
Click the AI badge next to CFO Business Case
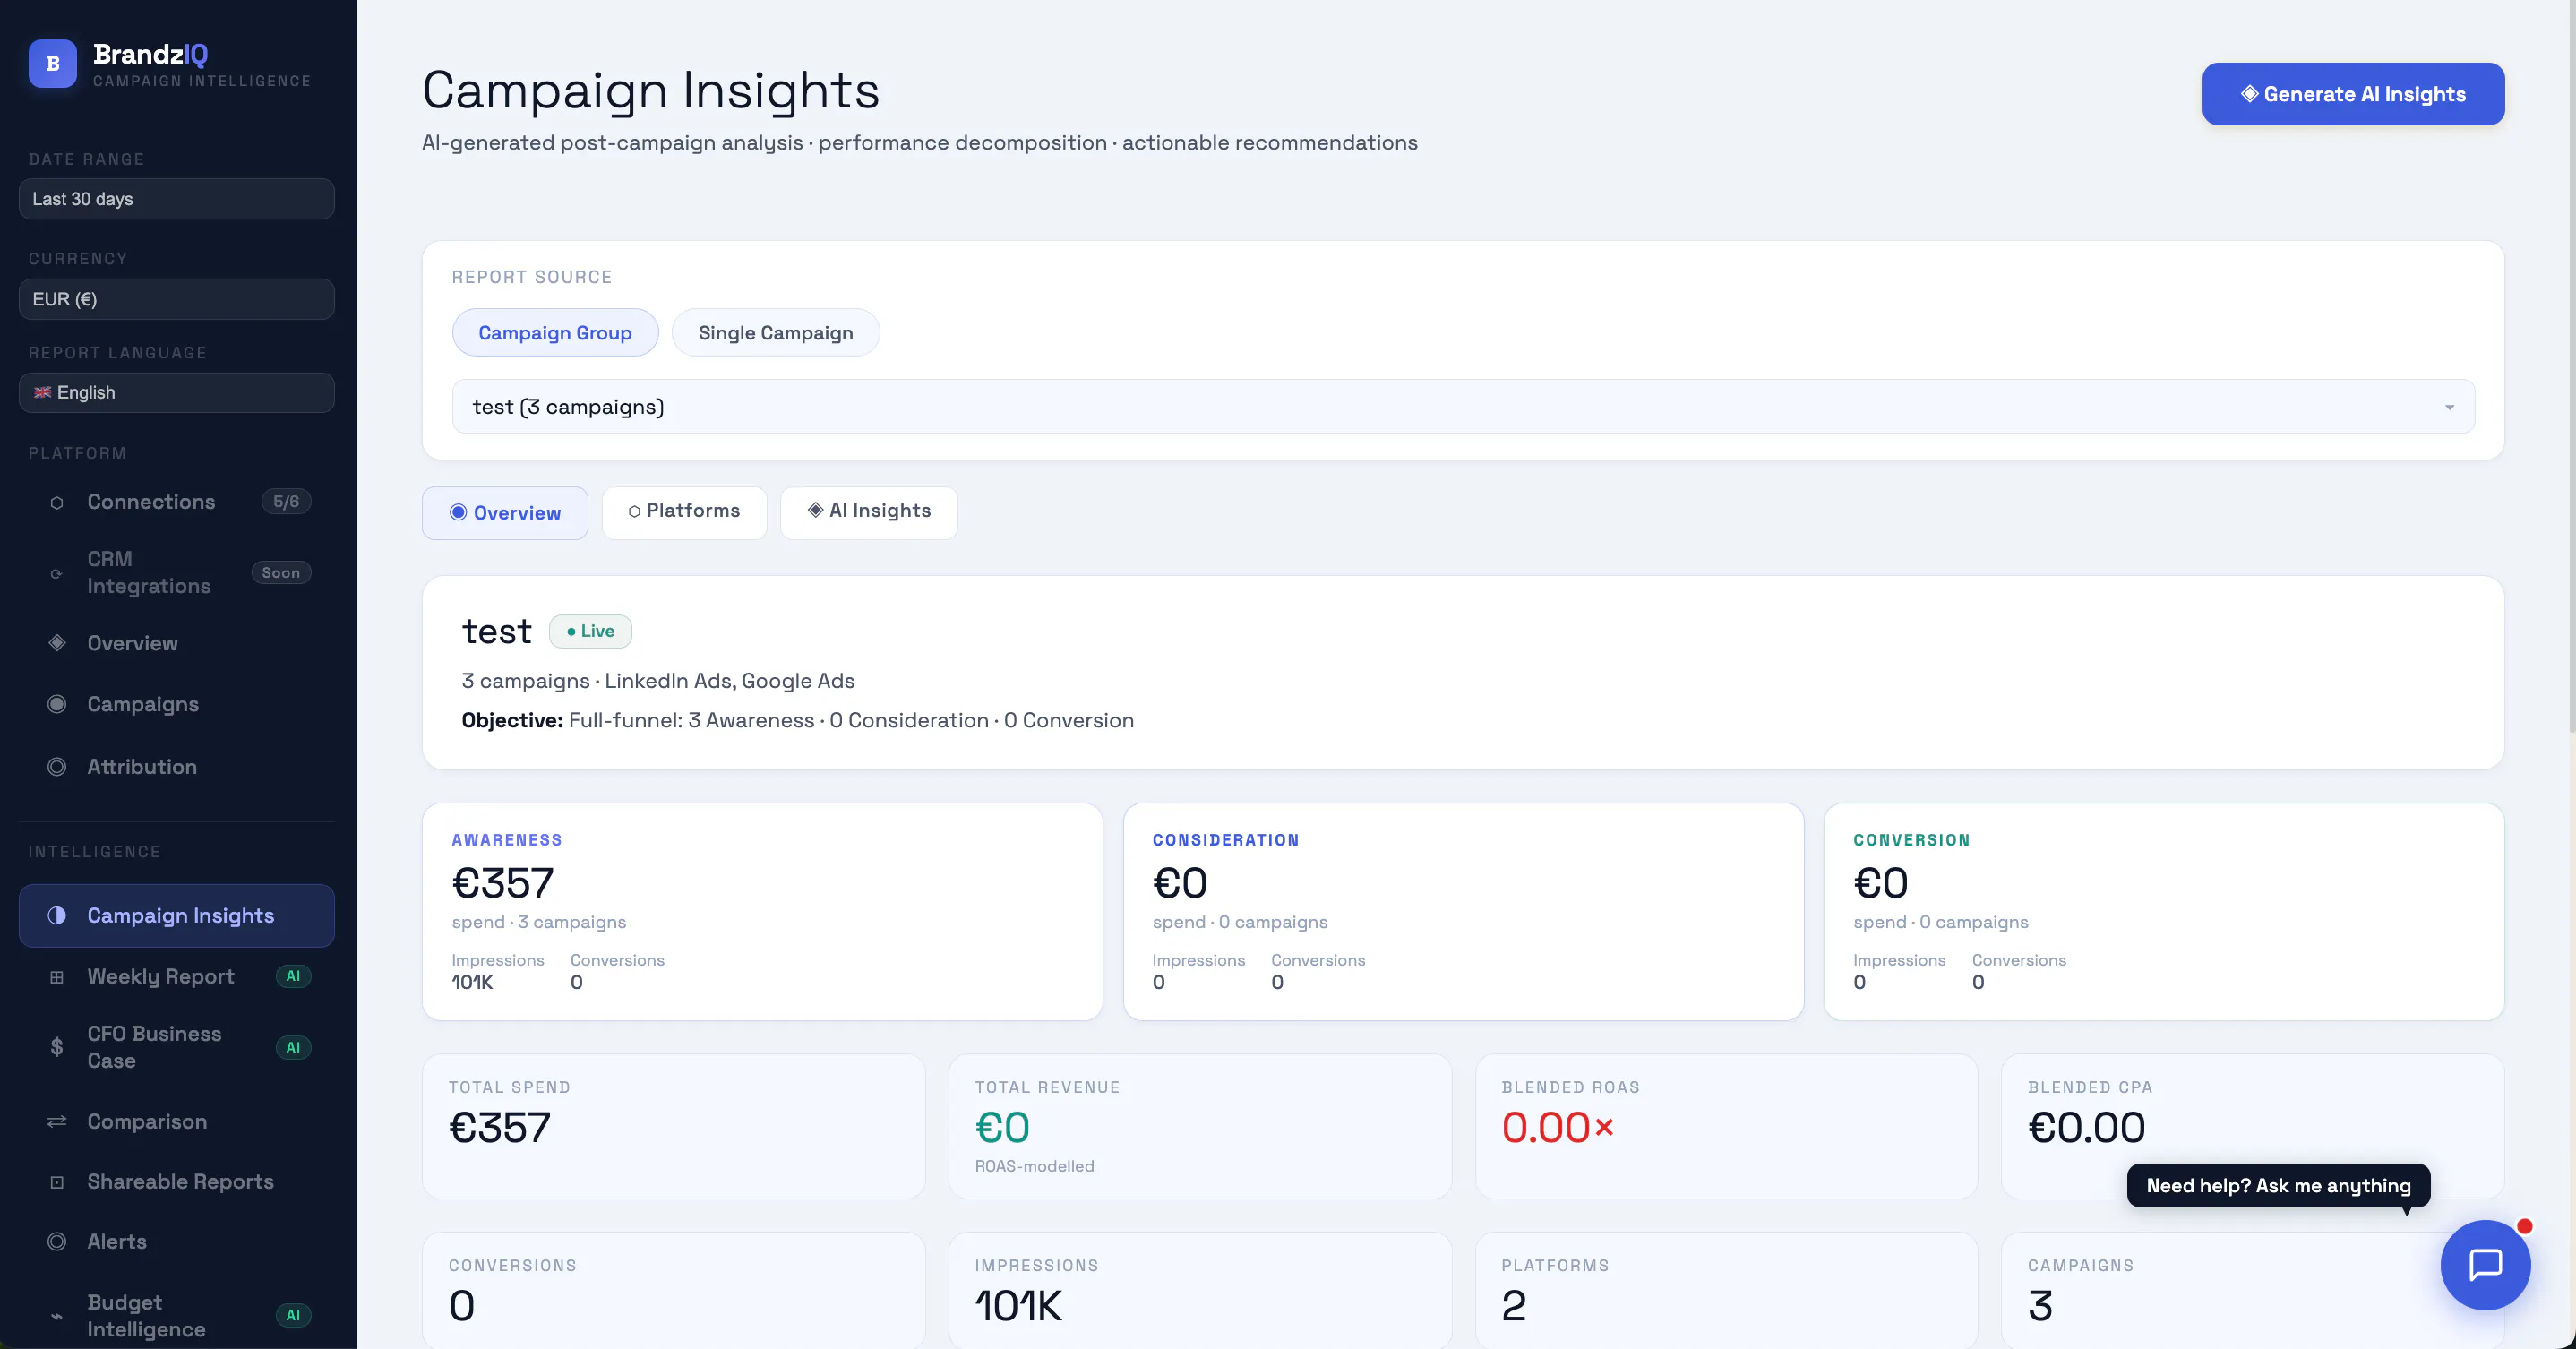293,1047
